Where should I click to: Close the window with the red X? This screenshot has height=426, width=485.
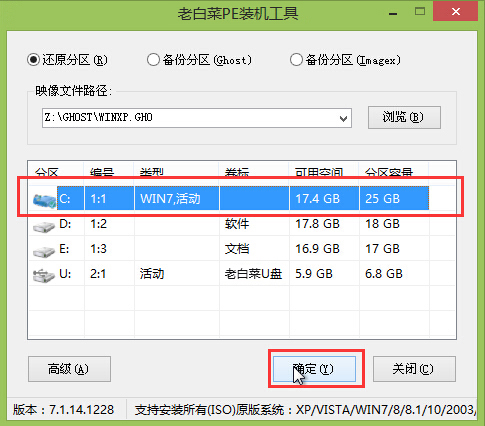(455, 12)
